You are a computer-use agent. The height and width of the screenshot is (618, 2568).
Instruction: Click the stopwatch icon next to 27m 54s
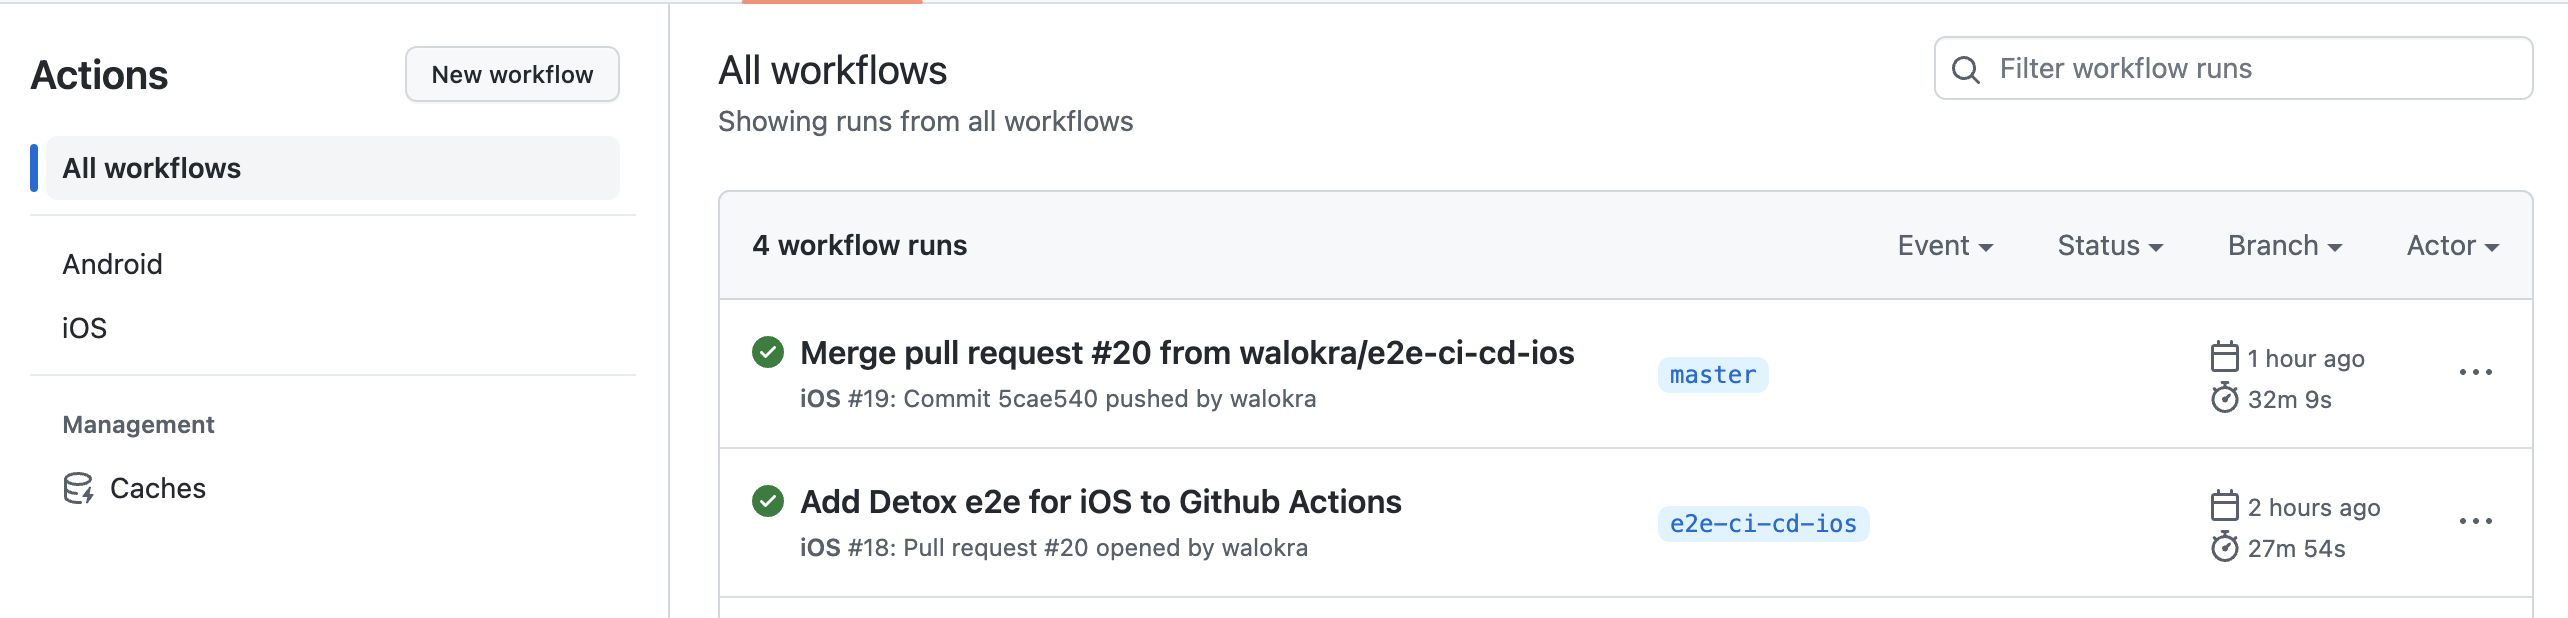click(2224, 548)
